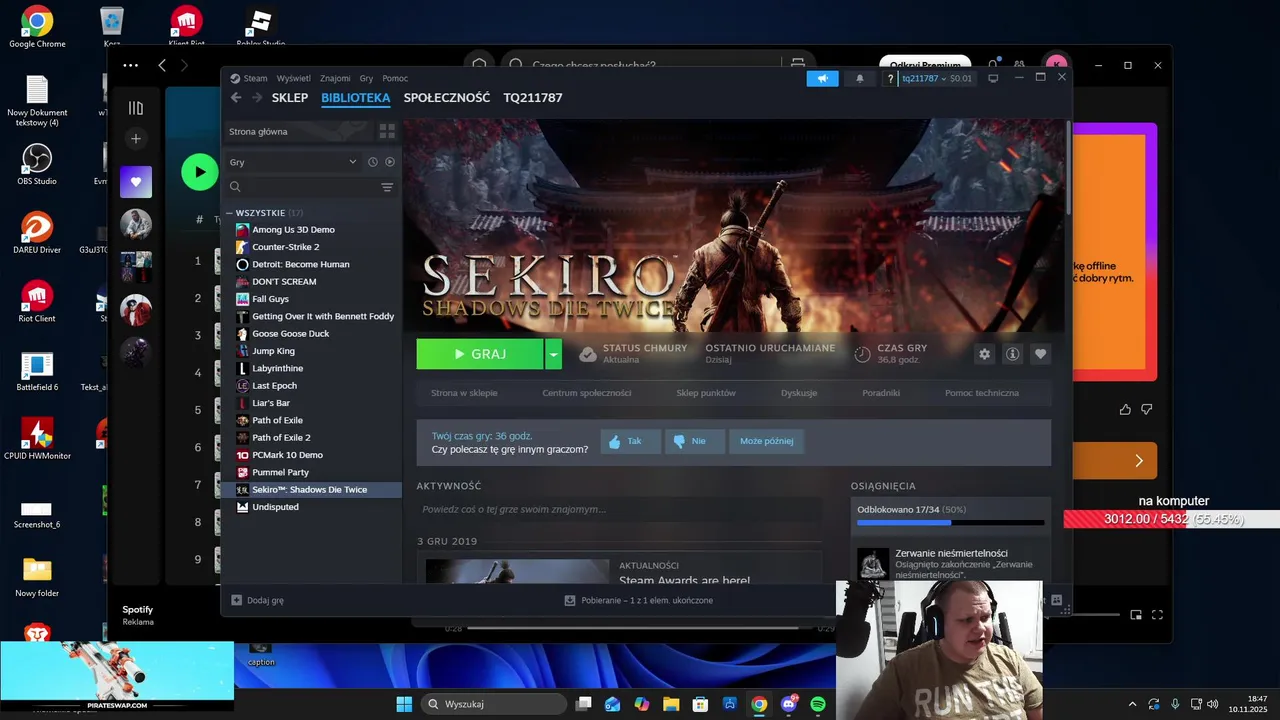Click the Add game plus icon
The image size is (1280, 720).
(x=237, y=600)
